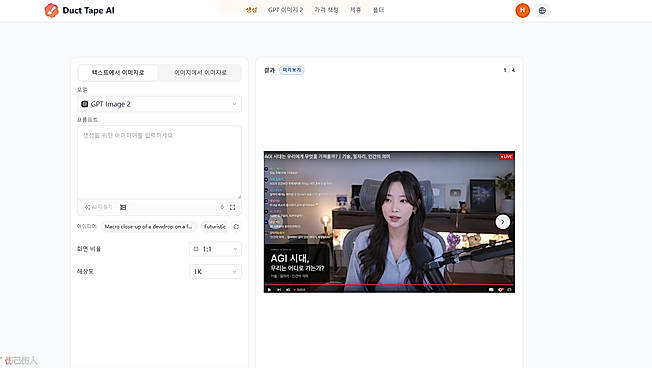Viewport: 652px width, 368px height.
Task: Refresh the idea suggestions
Action: point(236,227)
